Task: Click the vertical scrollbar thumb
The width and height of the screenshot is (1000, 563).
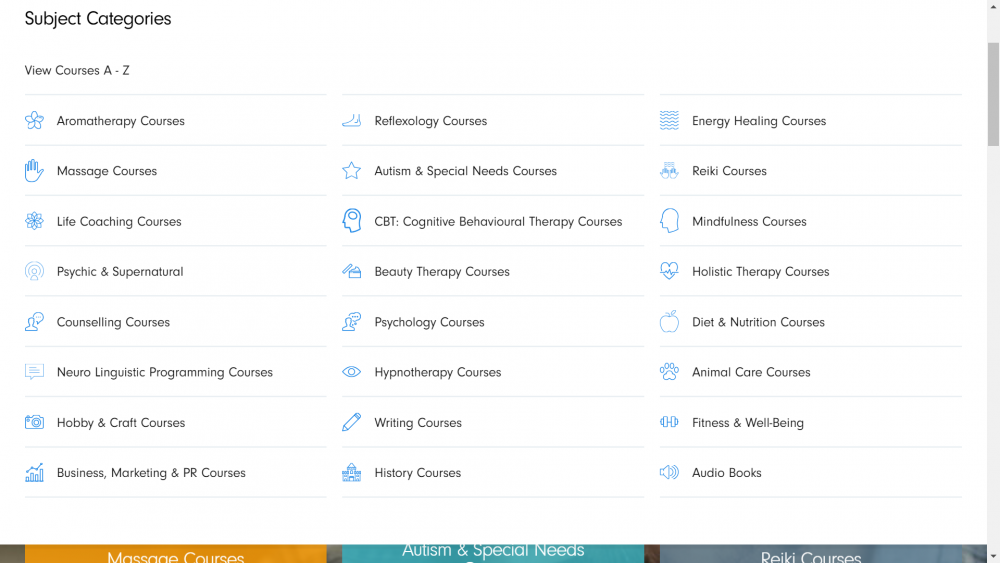Action: [993, 94]
